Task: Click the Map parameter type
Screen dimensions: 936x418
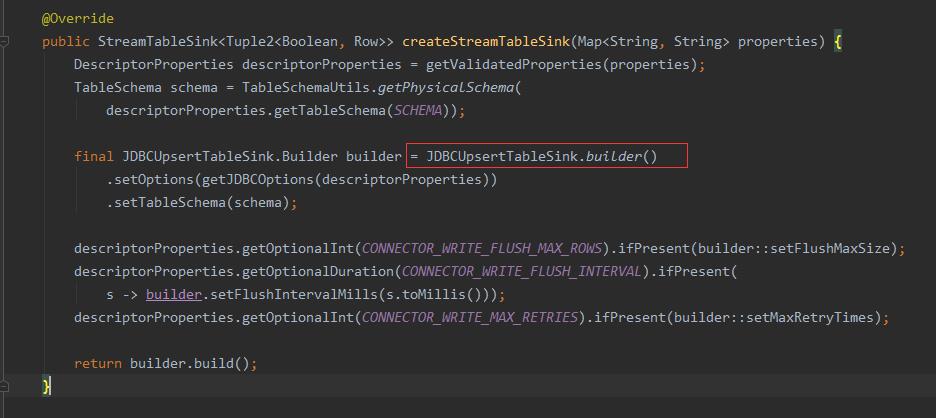Action: pyautogui.click(x=590, y=42)
